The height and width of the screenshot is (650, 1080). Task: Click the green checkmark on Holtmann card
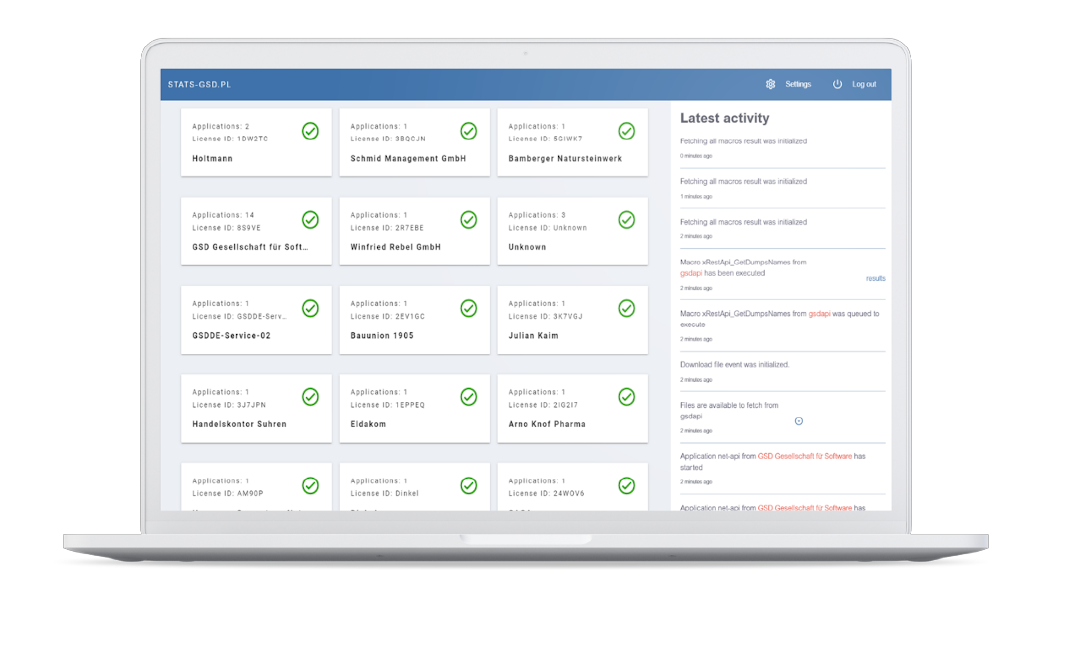coord(310,131)
